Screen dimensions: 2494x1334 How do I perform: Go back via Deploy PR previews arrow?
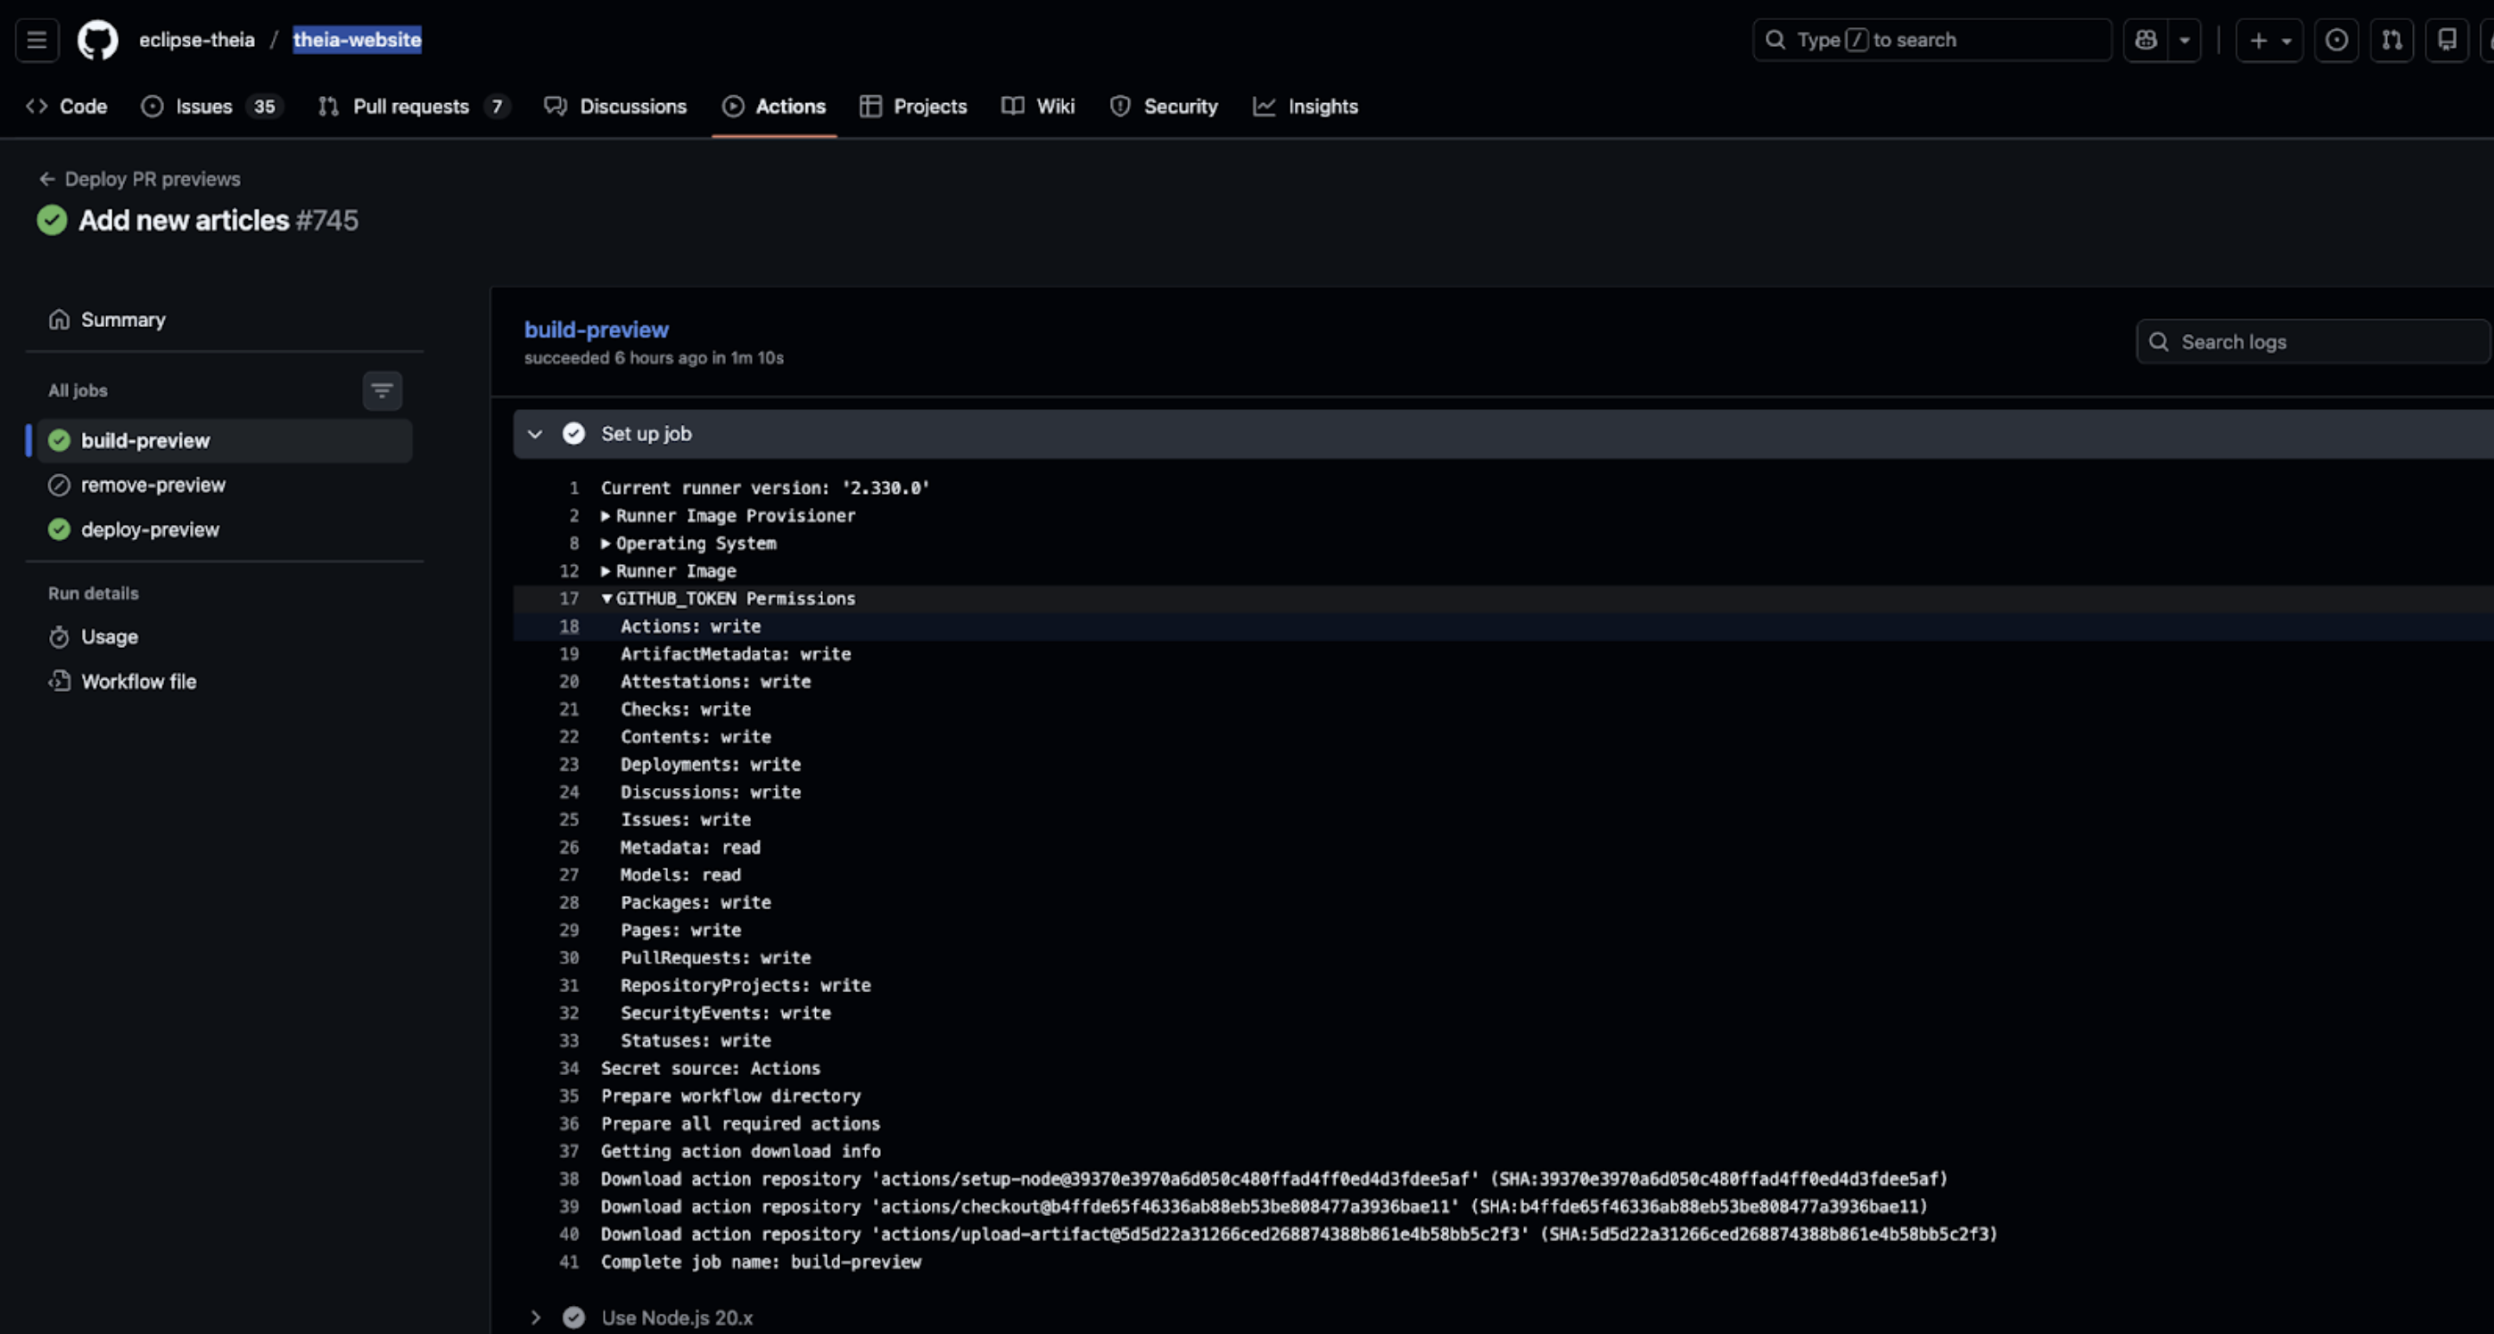[47, 179]
